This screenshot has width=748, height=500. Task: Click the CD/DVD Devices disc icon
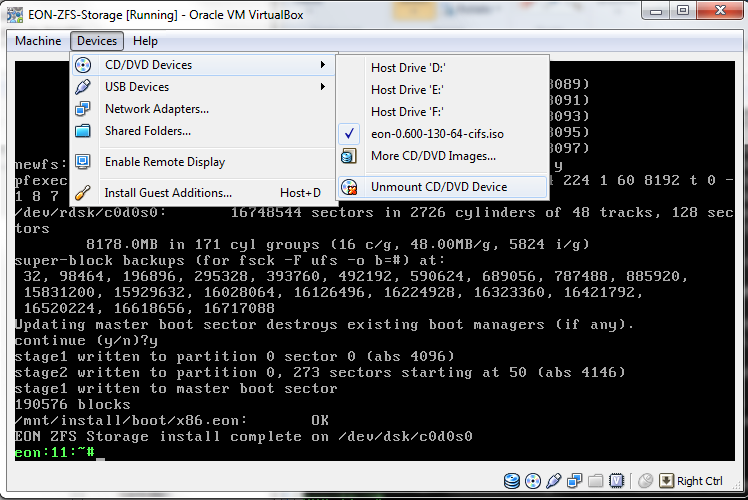point(83,65)
